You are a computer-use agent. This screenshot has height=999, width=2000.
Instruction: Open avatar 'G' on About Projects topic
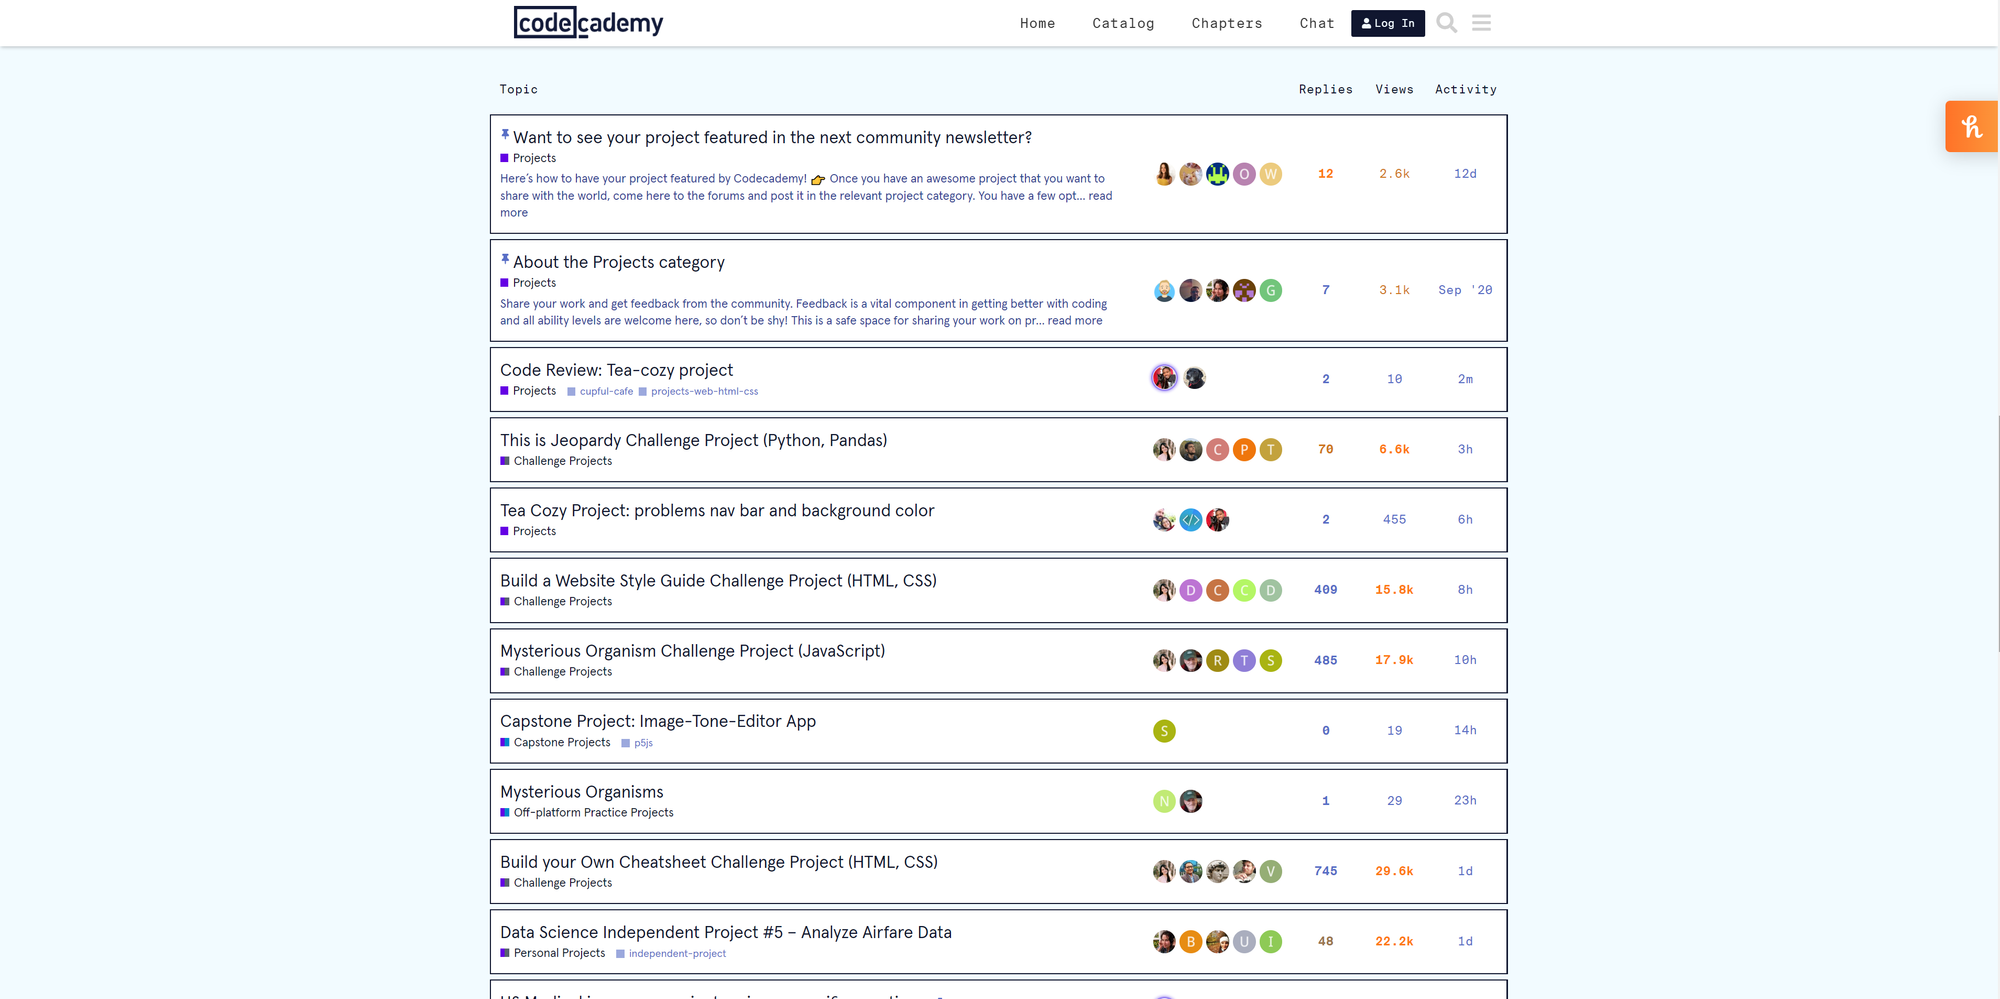point(1271,291)
